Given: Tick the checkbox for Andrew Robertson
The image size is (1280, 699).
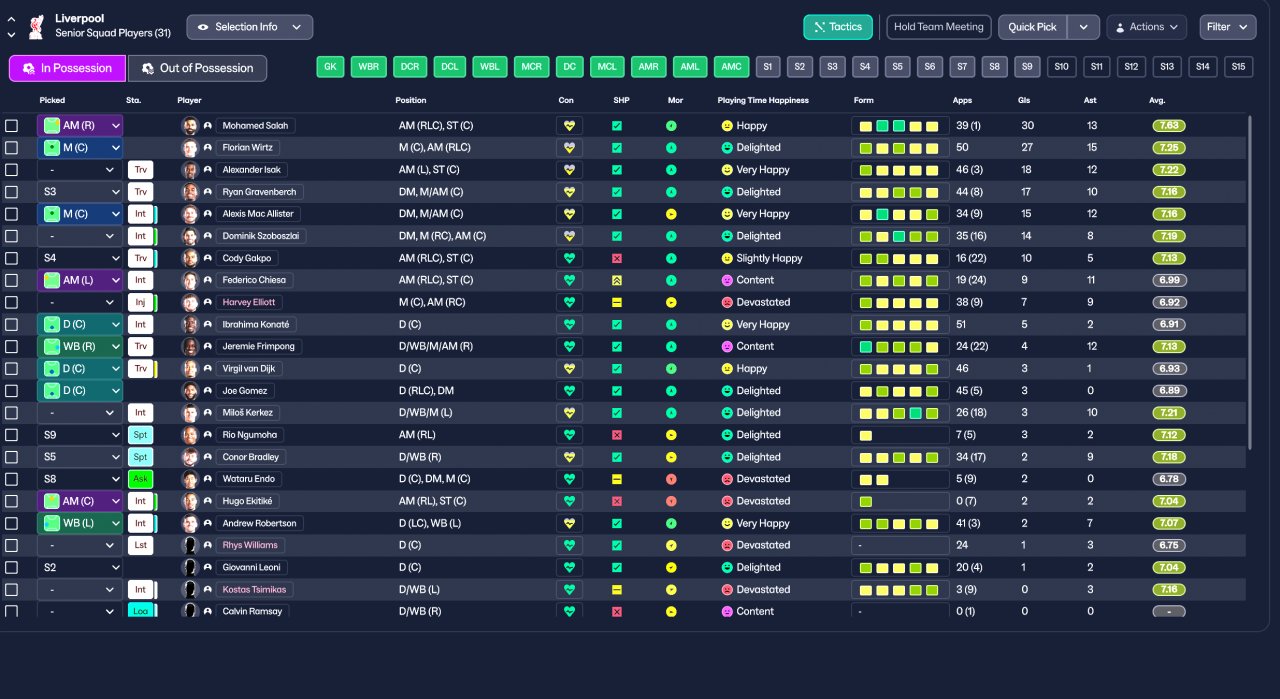Looking at the screenshot, I should 11,523.
